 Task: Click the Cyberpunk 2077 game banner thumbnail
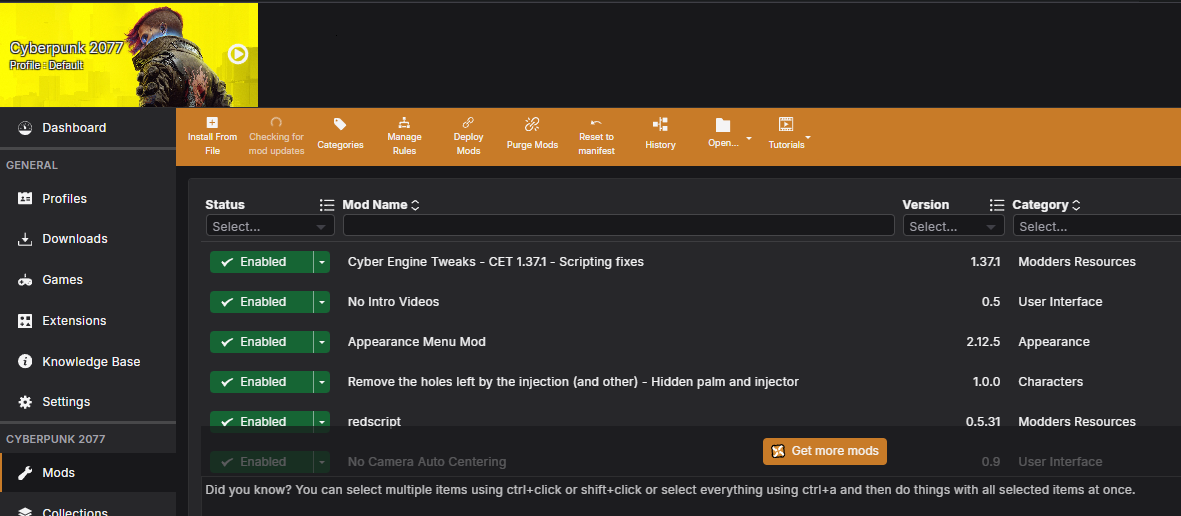[x=129, y=55]
